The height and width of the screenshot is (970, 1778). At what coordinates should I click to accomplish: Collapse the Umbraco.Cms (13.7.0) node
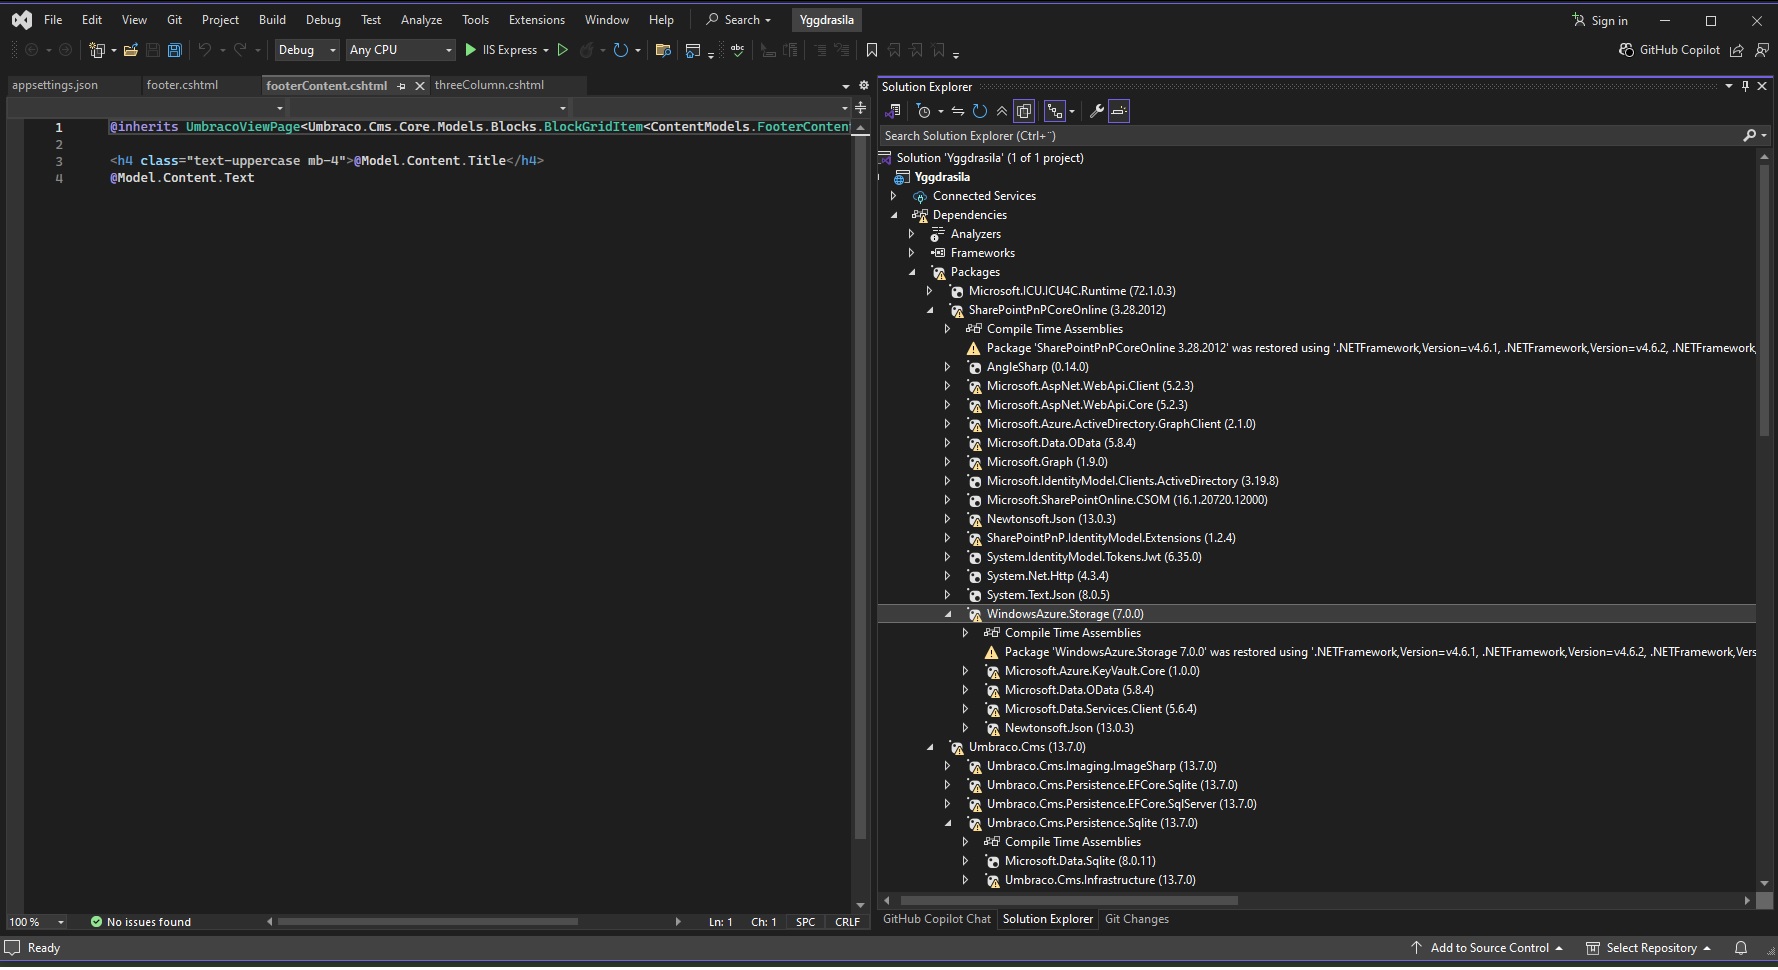coord(930,748)
